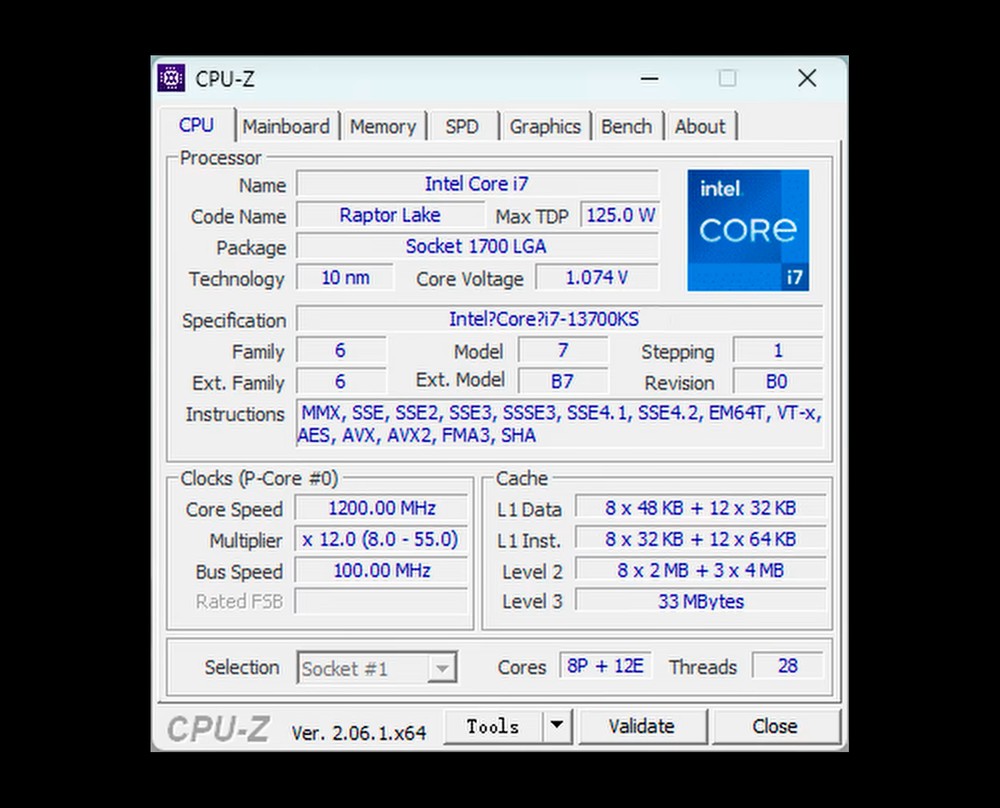Image resolution: width=1000 pixels, height=808 pixels.
Task: Switch to the Mainboard tab
Action: point(286,126)
